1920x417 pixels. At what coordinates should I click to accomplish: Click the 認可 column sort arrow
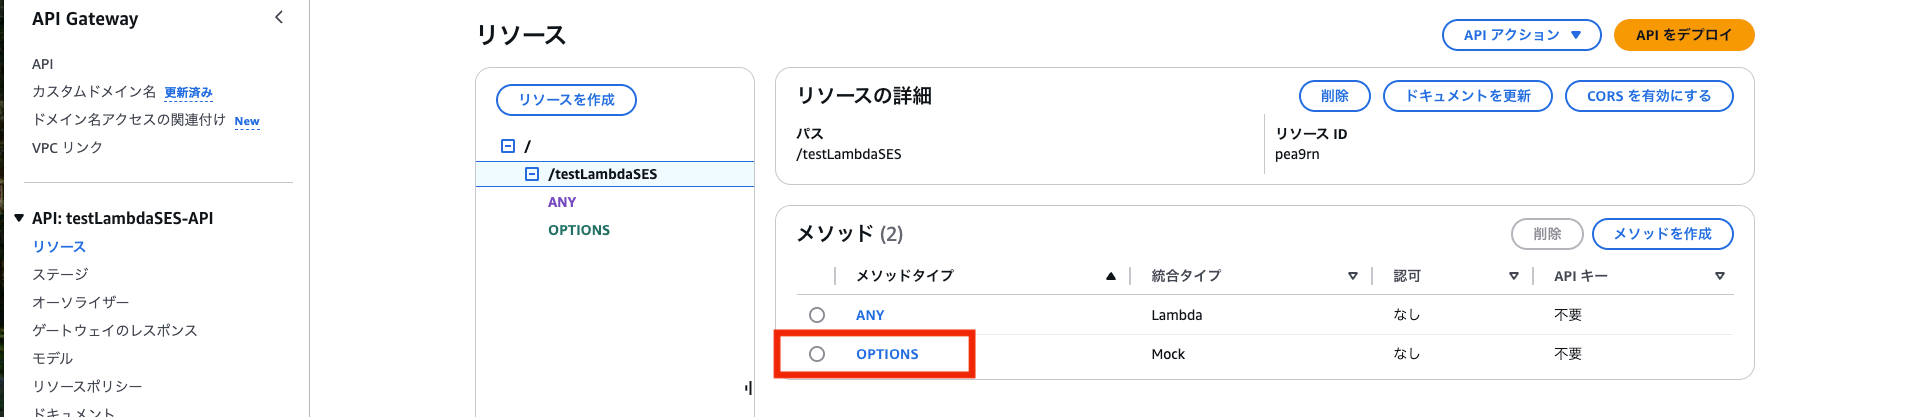click(x=1513, y=276)
